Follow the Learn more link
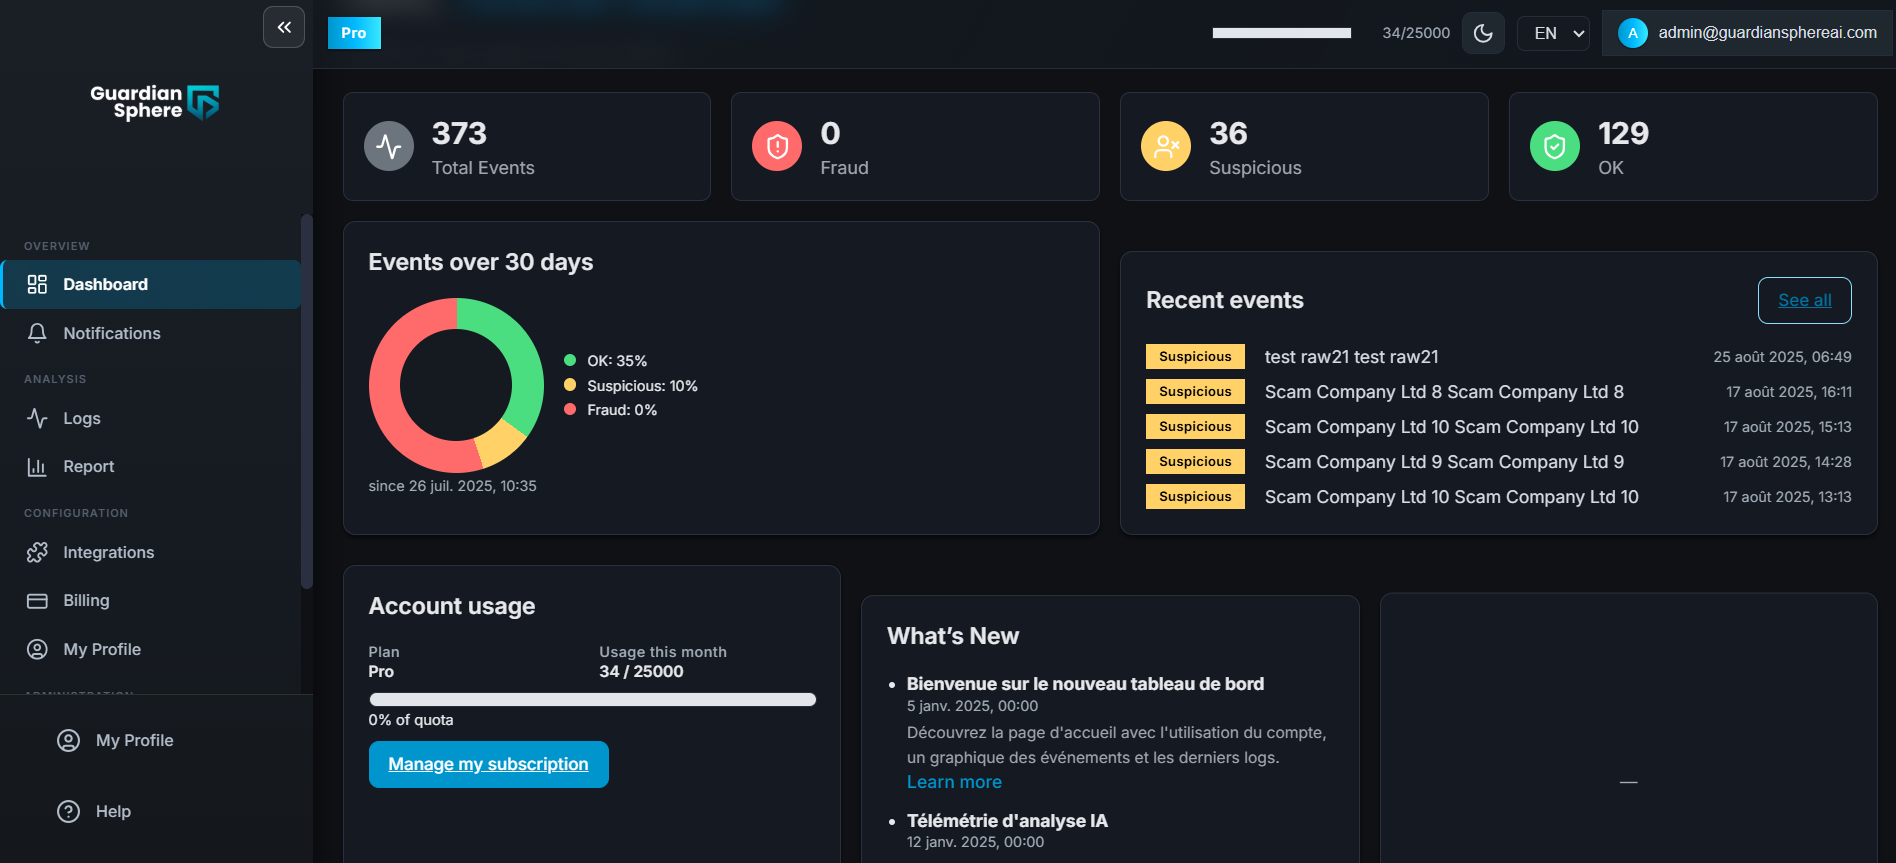The height and width of the screenshot is (863, 1896). click(954, 782)
